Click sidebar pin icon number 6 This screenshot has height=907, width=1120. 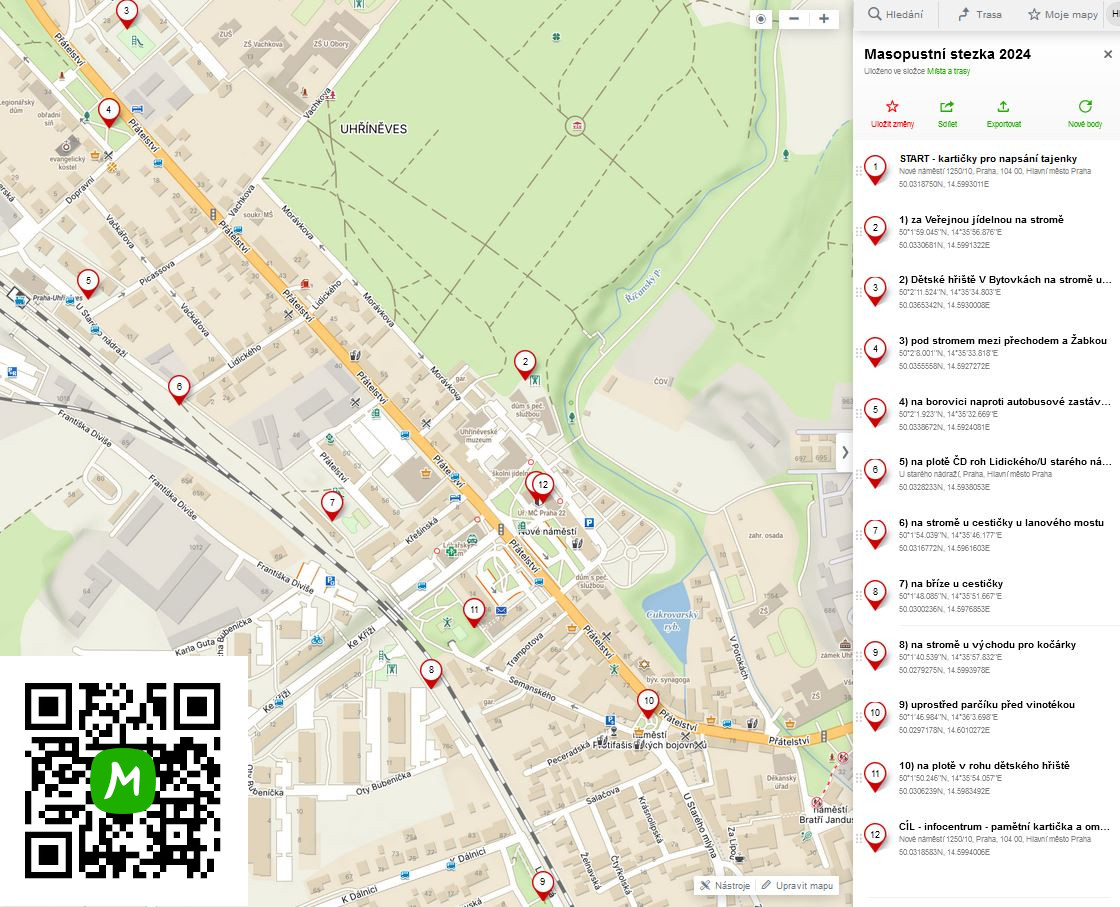point(875,473)
